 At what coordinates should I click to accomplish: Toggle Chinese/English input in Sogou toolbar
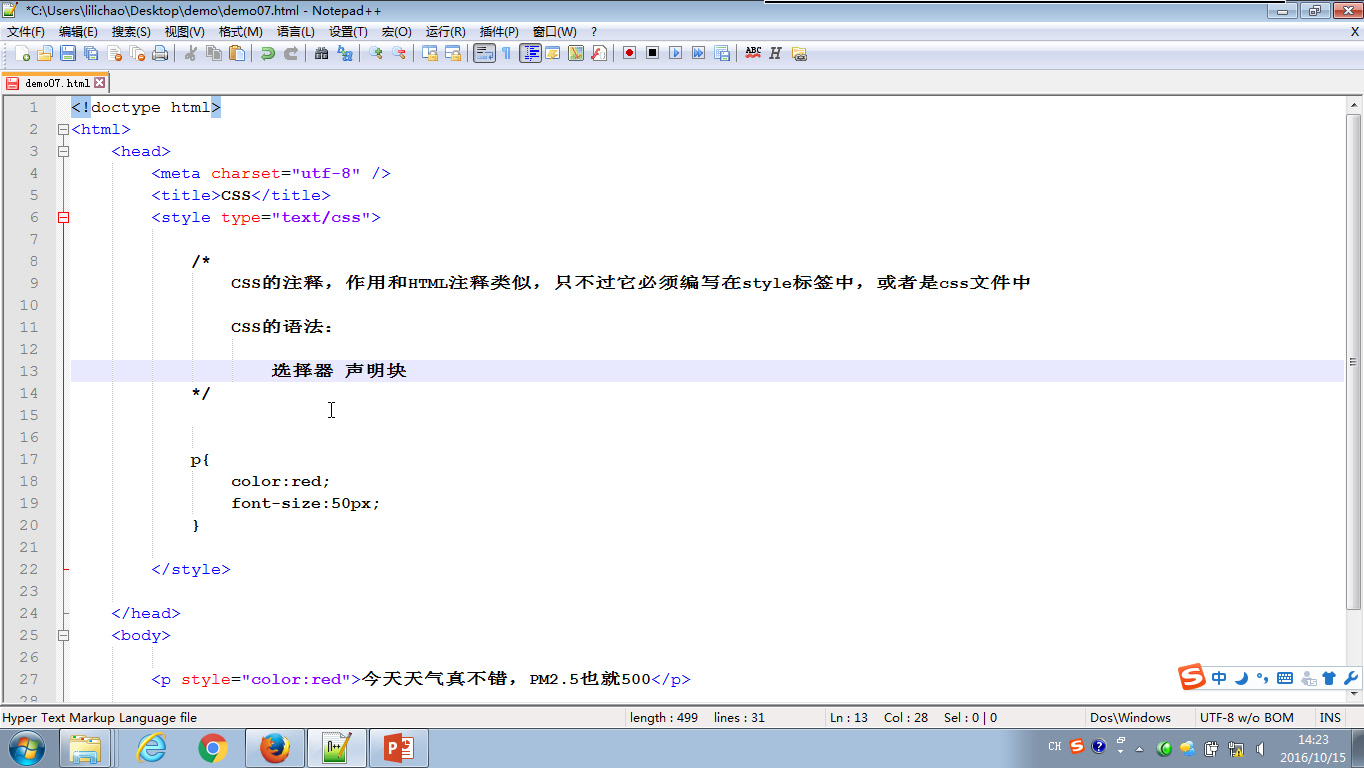coord(1219,677)
